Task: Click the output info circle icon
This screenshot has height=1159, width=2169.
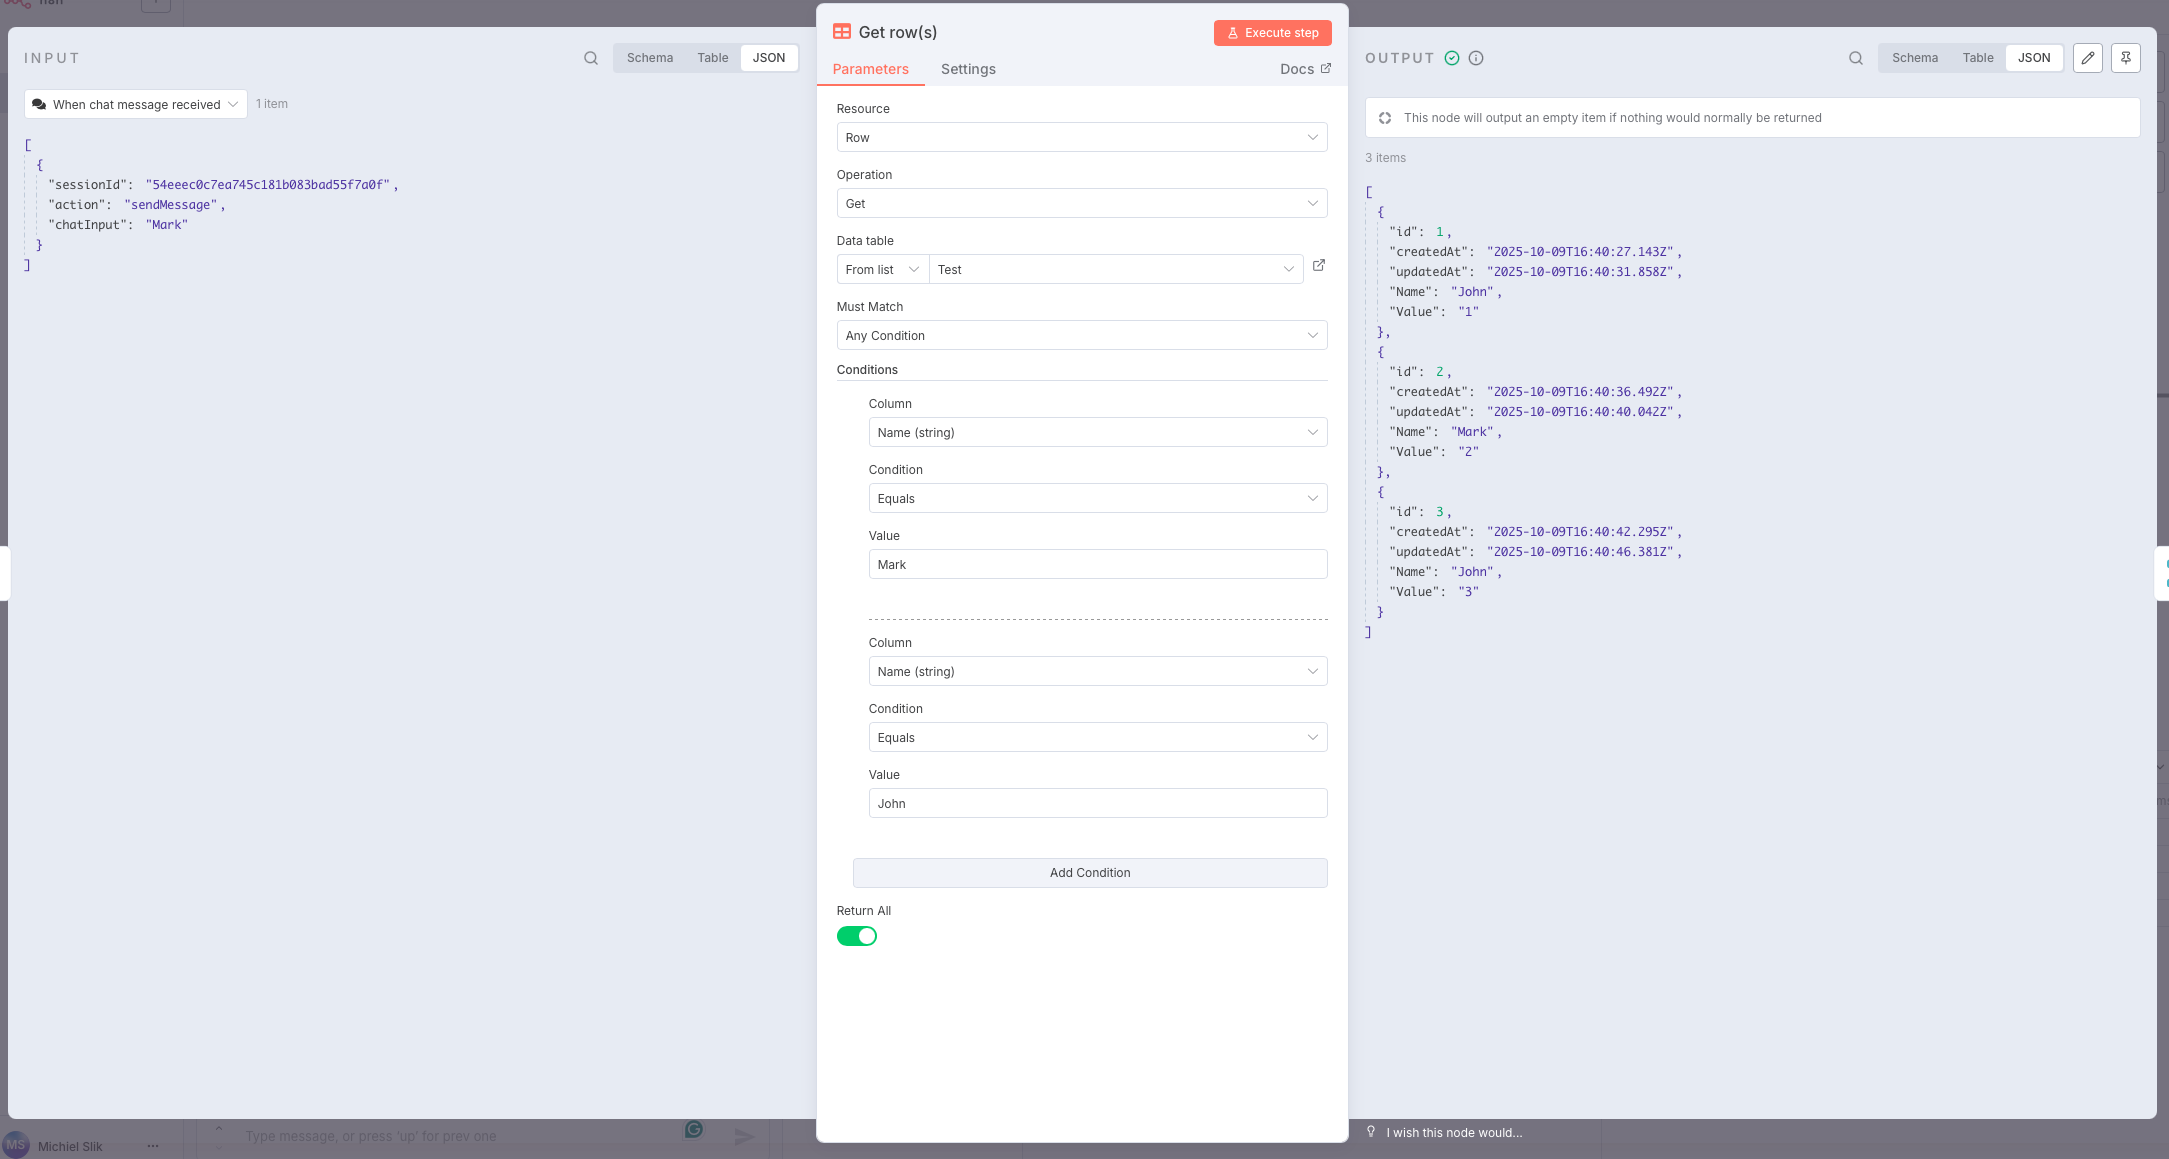Action: click(1476, 58)
